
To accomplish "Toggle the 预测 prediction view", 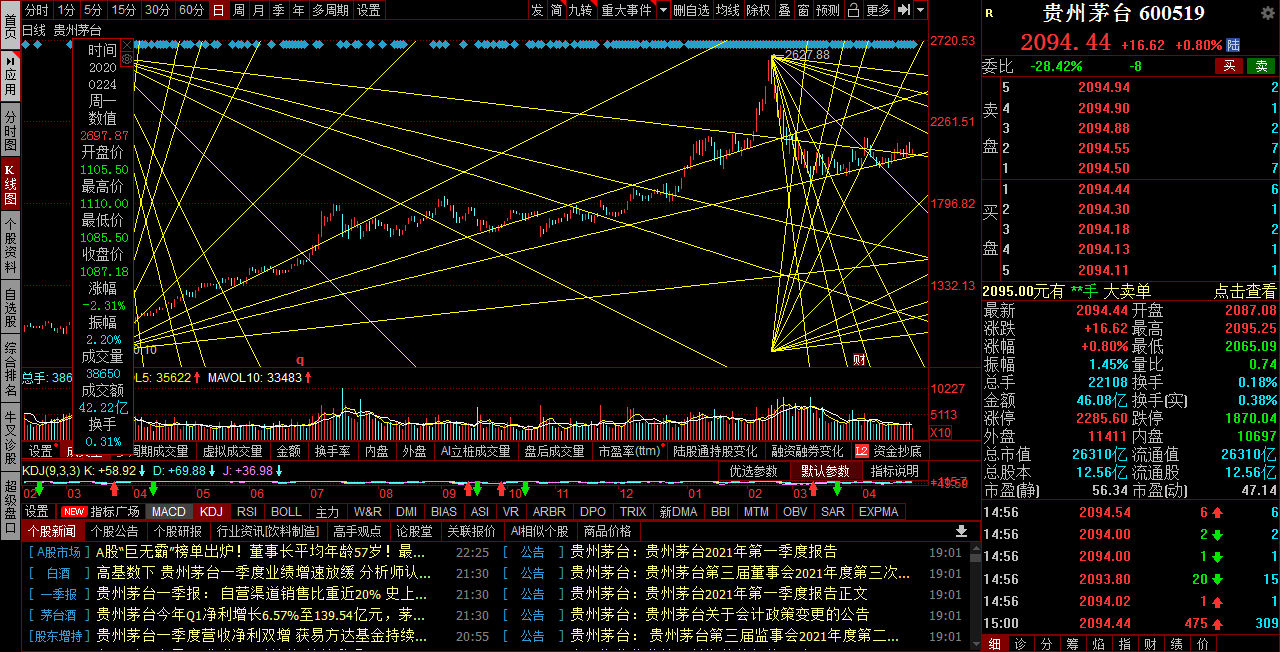I will tap(828, 10).
